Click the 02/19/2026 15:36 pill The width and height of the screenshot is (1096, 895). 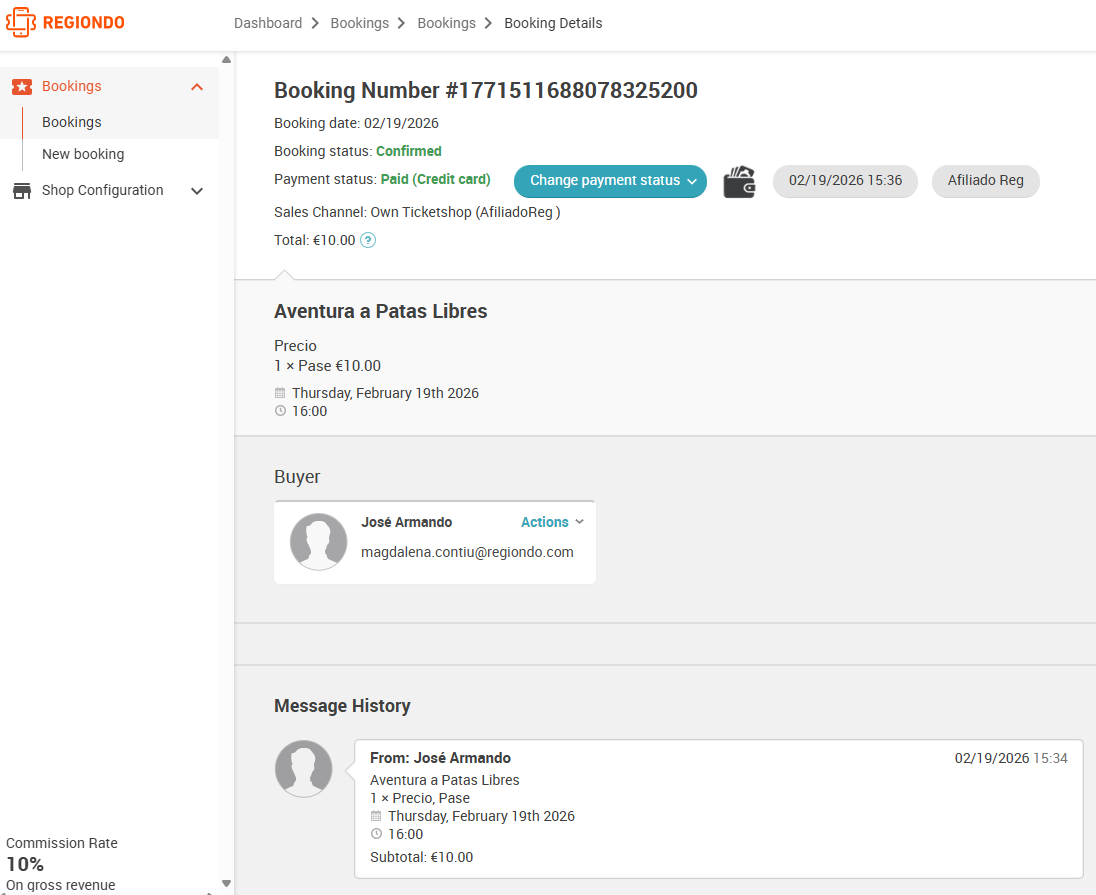845,181
